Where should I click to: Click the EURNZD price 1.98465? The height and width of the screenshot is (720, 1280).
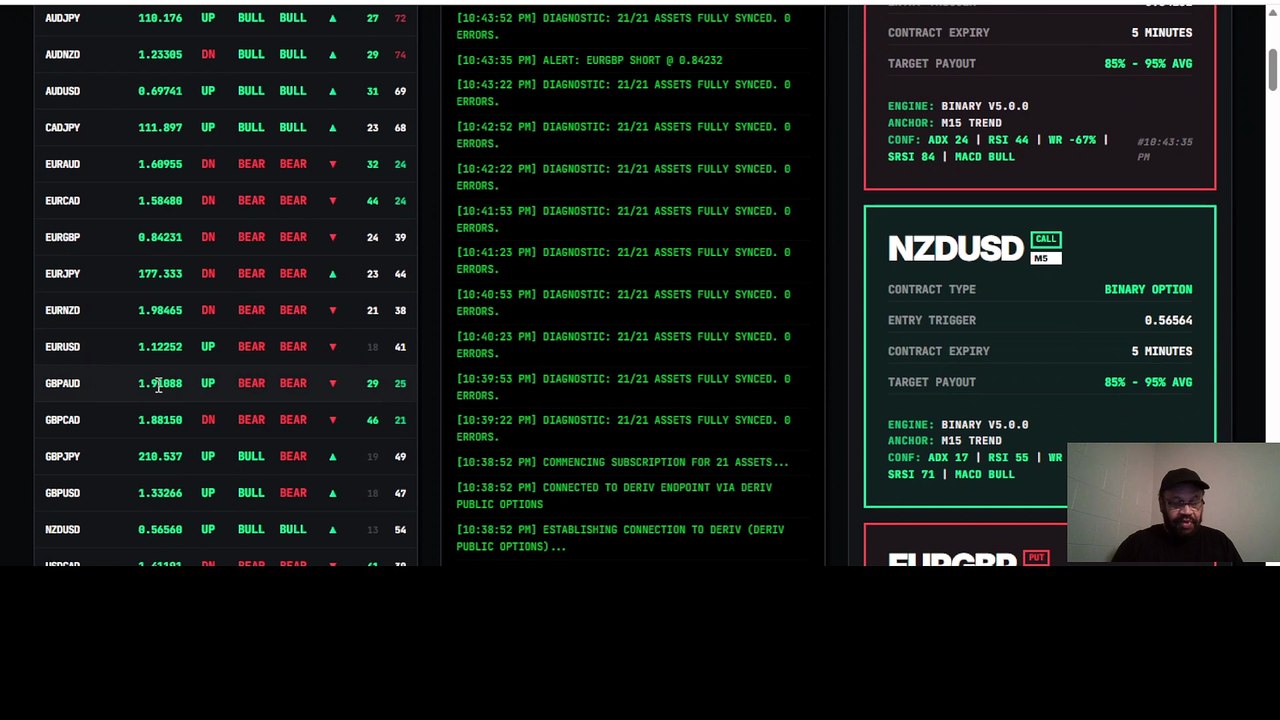click(160, 310)
